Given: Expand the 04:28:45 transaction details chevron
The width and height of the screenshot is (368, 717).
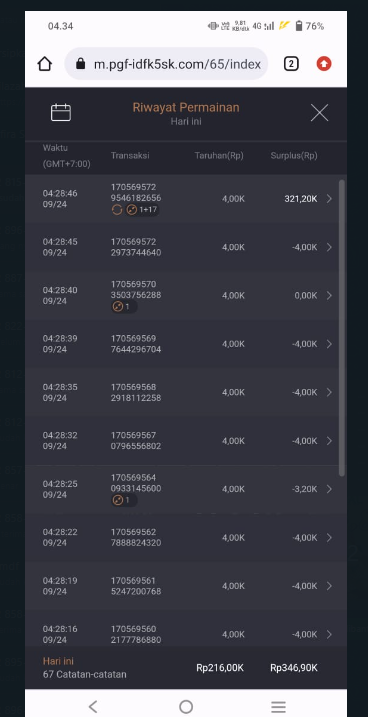Looking at the screenshot, I should pyautogui.click(x=329, y=247).
